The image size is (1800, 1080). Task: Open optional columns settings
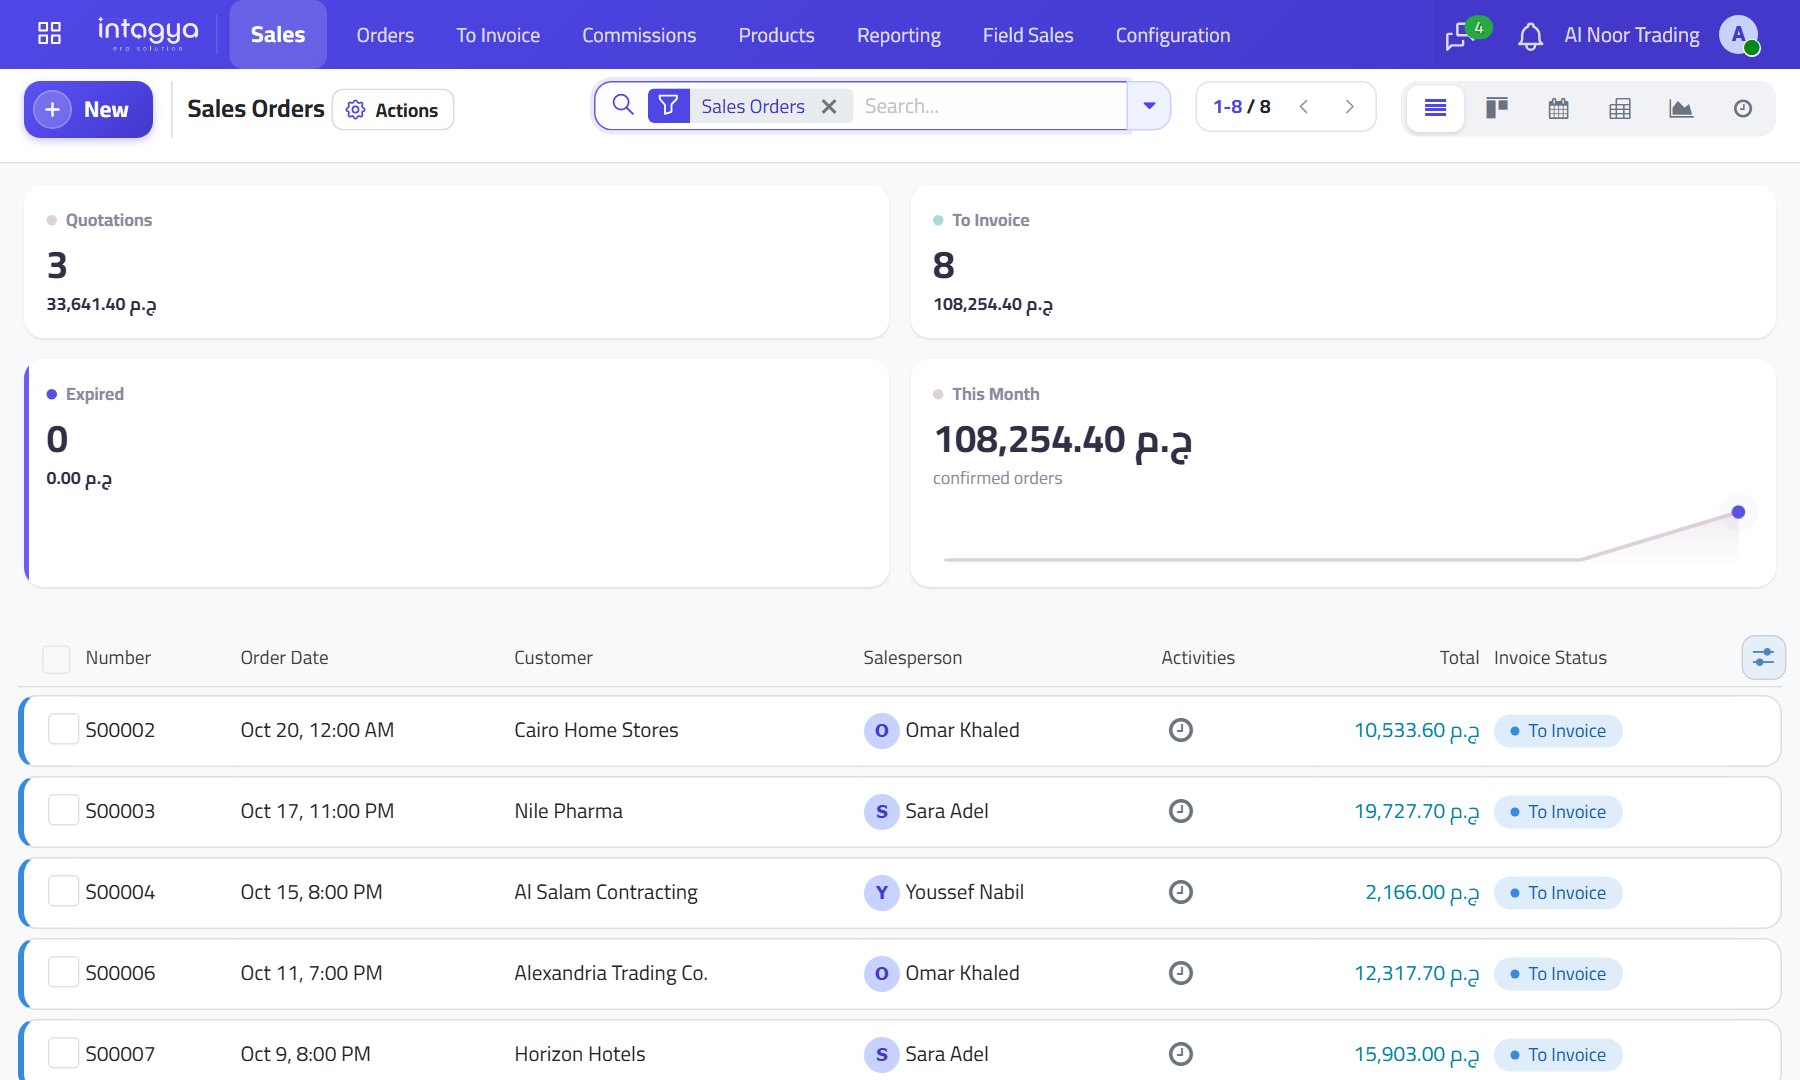point(1764,657)
